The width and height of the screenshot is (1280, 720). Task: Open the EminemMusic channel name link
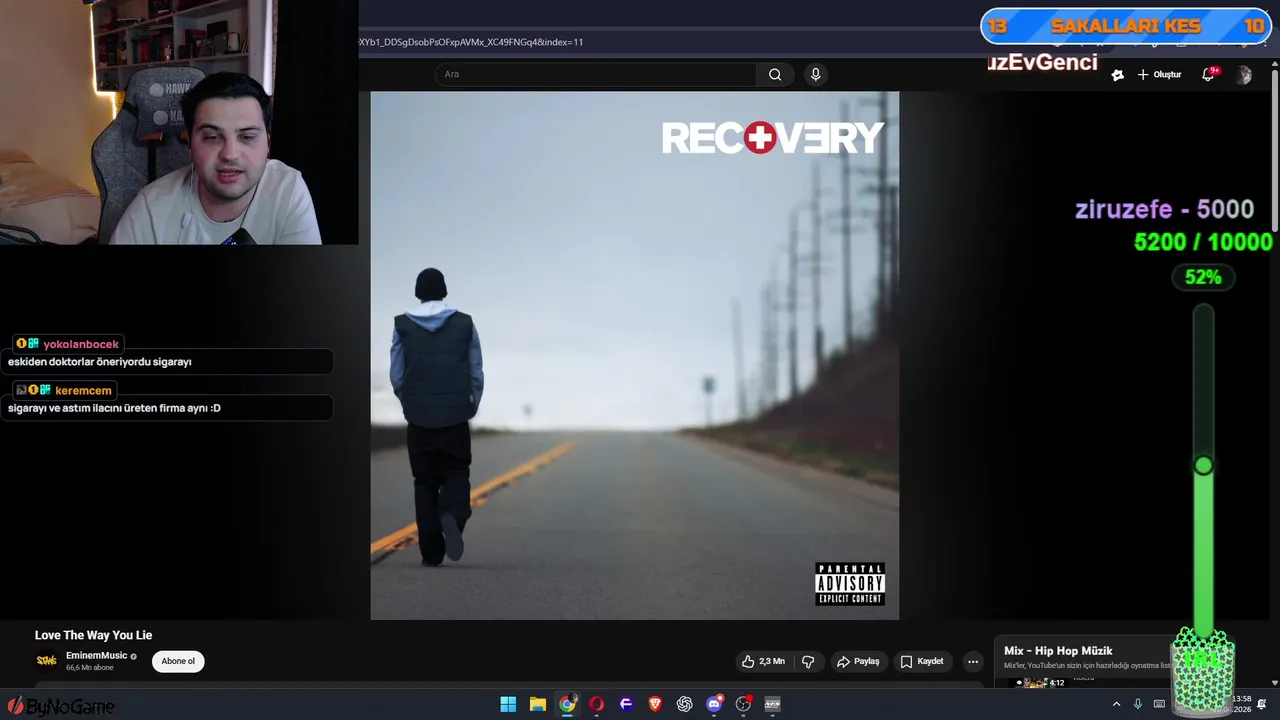point(97,655)
